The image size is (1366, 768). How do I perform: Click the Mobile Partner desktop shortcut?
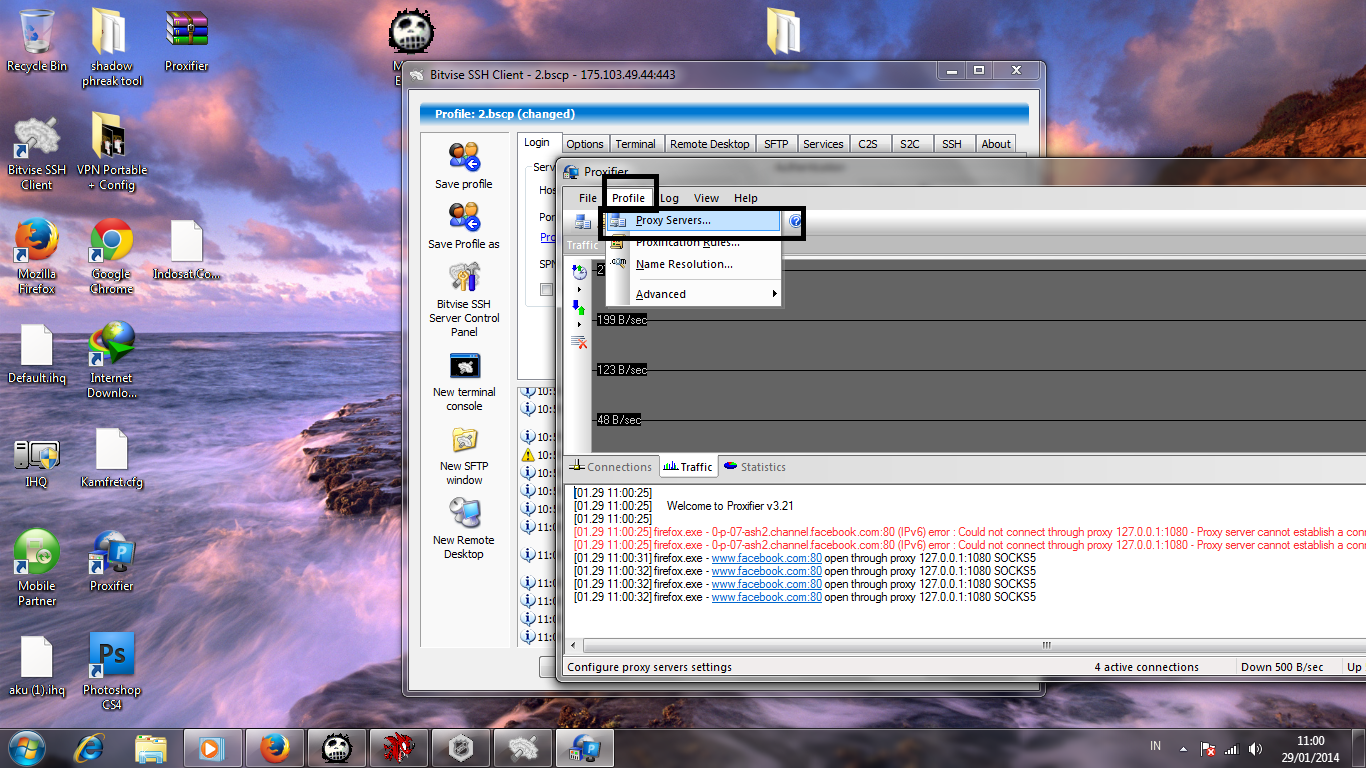coord(37,568)
